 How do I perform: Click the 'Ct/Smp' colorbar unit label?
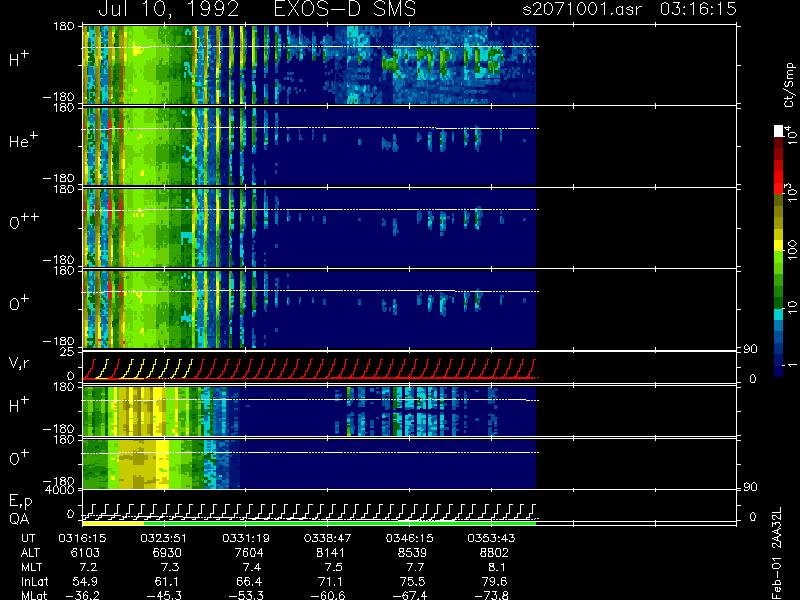pos(789,85)
